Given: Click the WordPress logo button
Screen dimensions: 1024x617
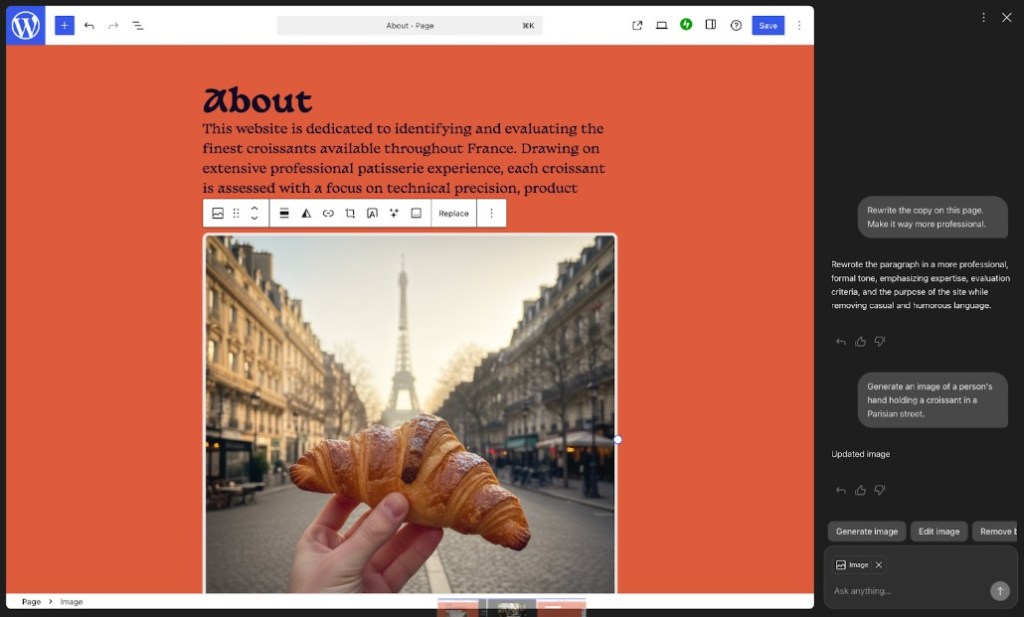Looking at the screenshot, I should pyautogui.click(x=25, y=25).
